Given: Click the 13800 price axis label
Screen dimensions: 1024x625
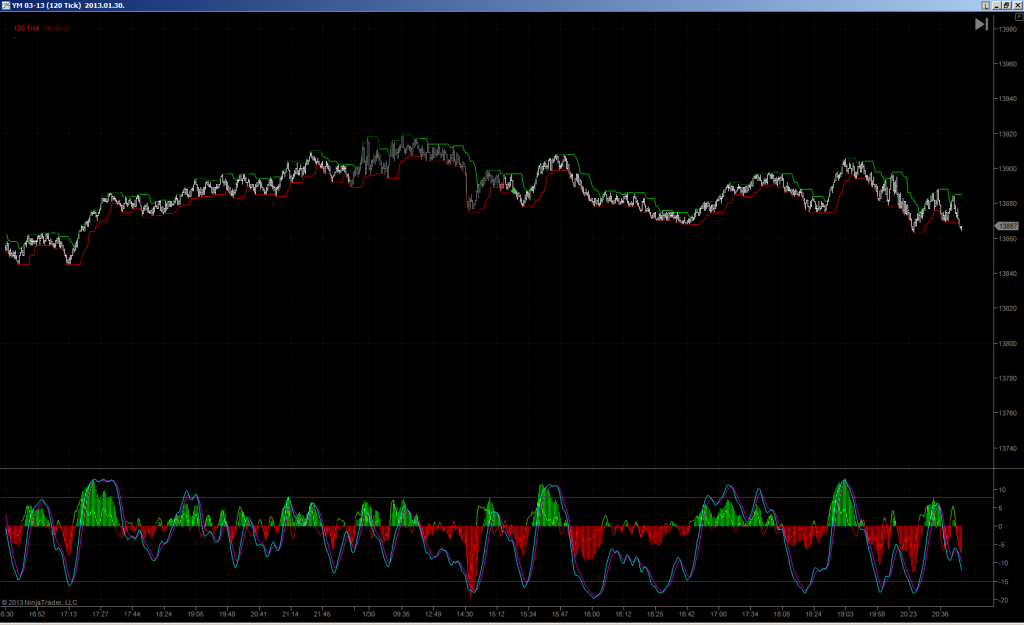Looking at the screenshot, I should tap(1007, 344).
